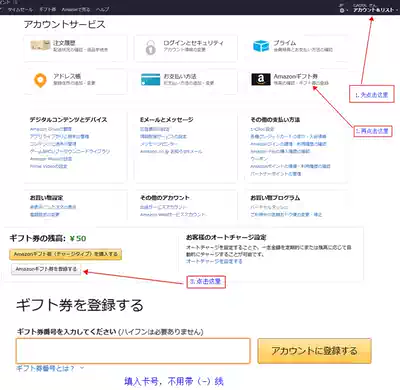Open ヘルプ in the top navigation bar
Image resolution: width=400 pixels, height=390 pixels.
point(102,9)
